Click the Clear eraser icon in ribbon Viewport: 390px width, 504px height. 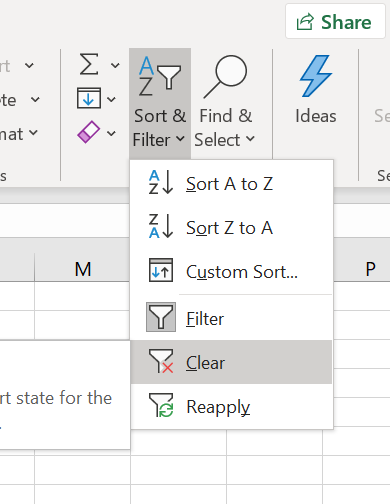point(88,132)
